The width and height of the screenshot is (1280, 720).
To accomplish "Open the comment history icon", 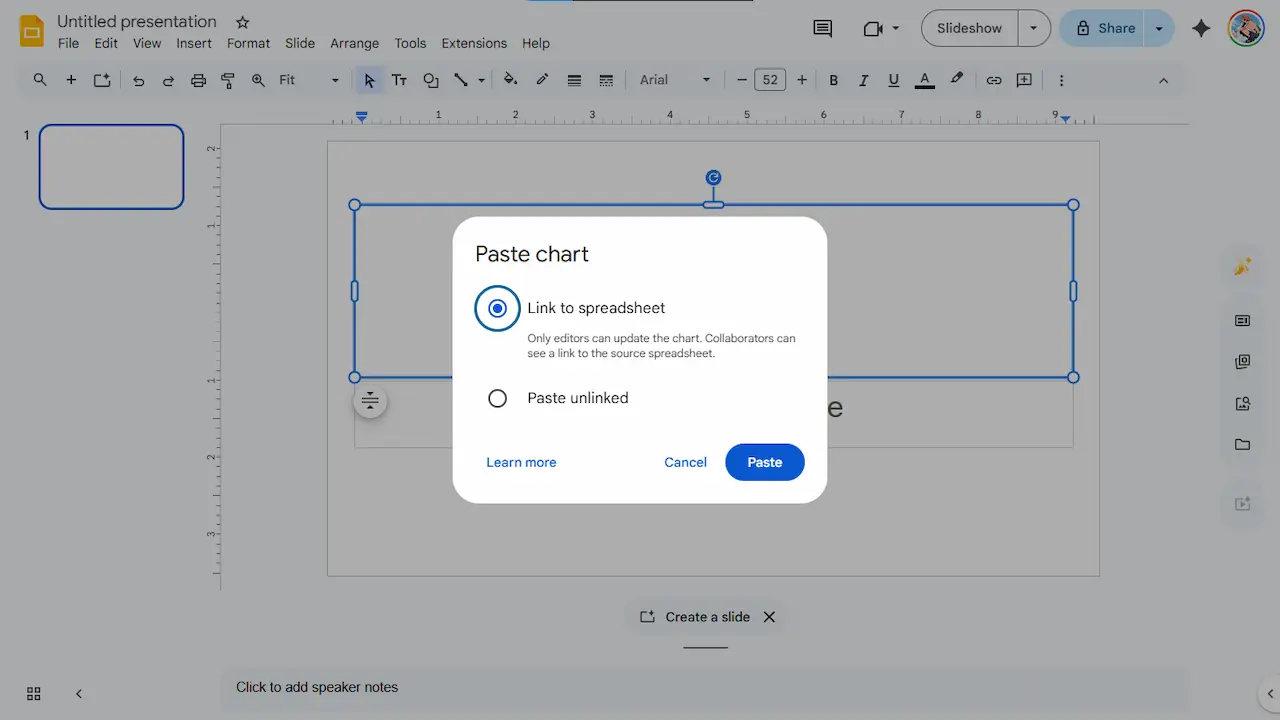I will point(823,28).
